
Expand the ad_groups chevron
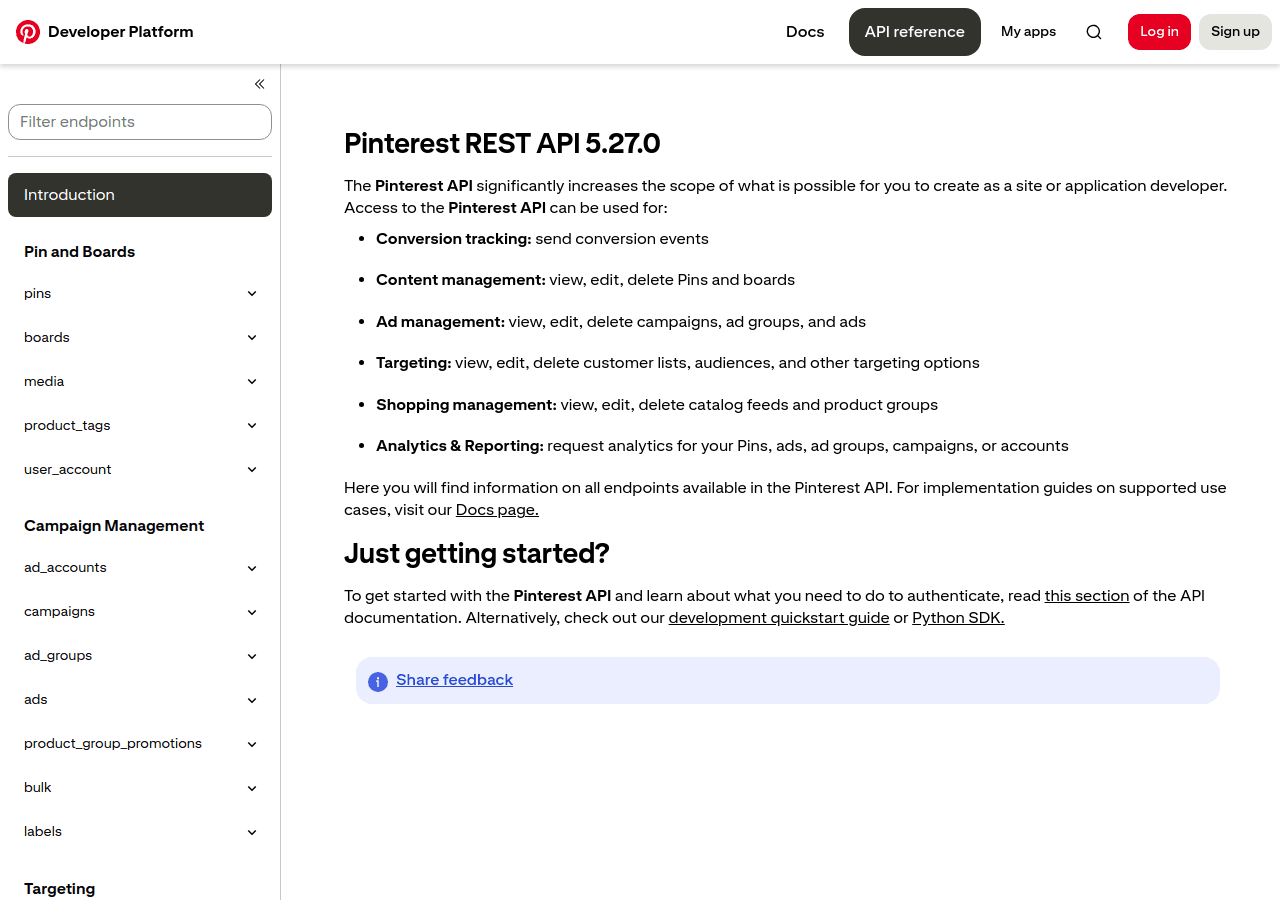pyautogui.click(x=252, y=656)
